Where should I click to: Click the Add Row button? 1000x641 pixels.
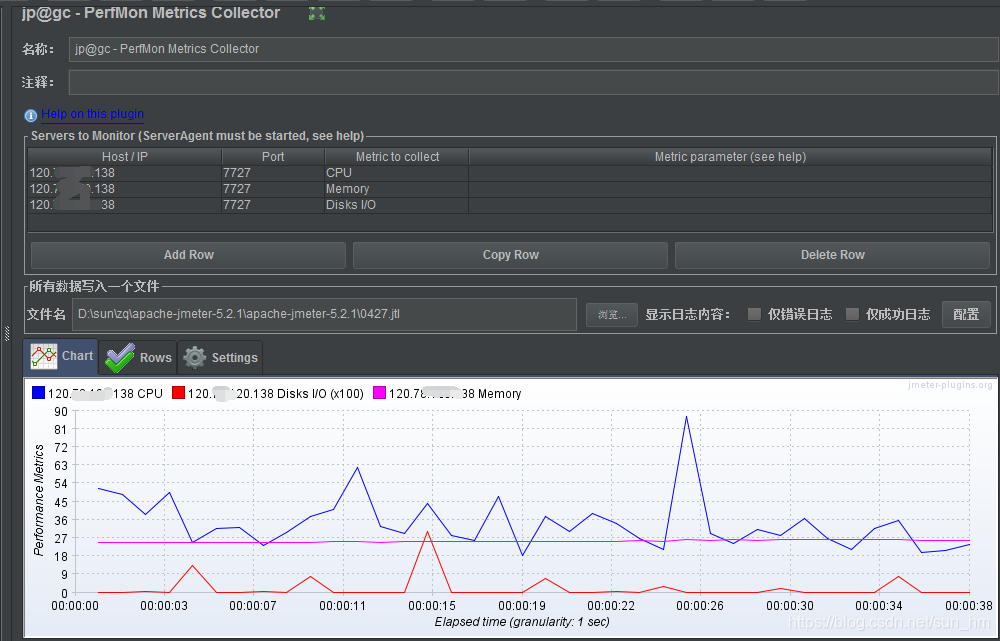188,255
